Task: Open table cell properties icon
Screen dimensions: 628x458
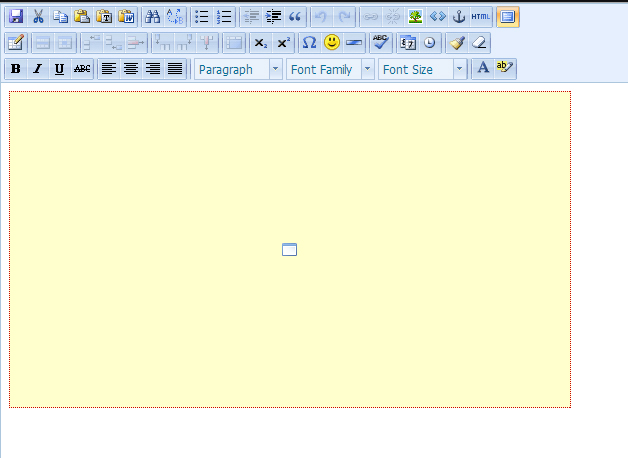Action: click(x=65, y=43)
